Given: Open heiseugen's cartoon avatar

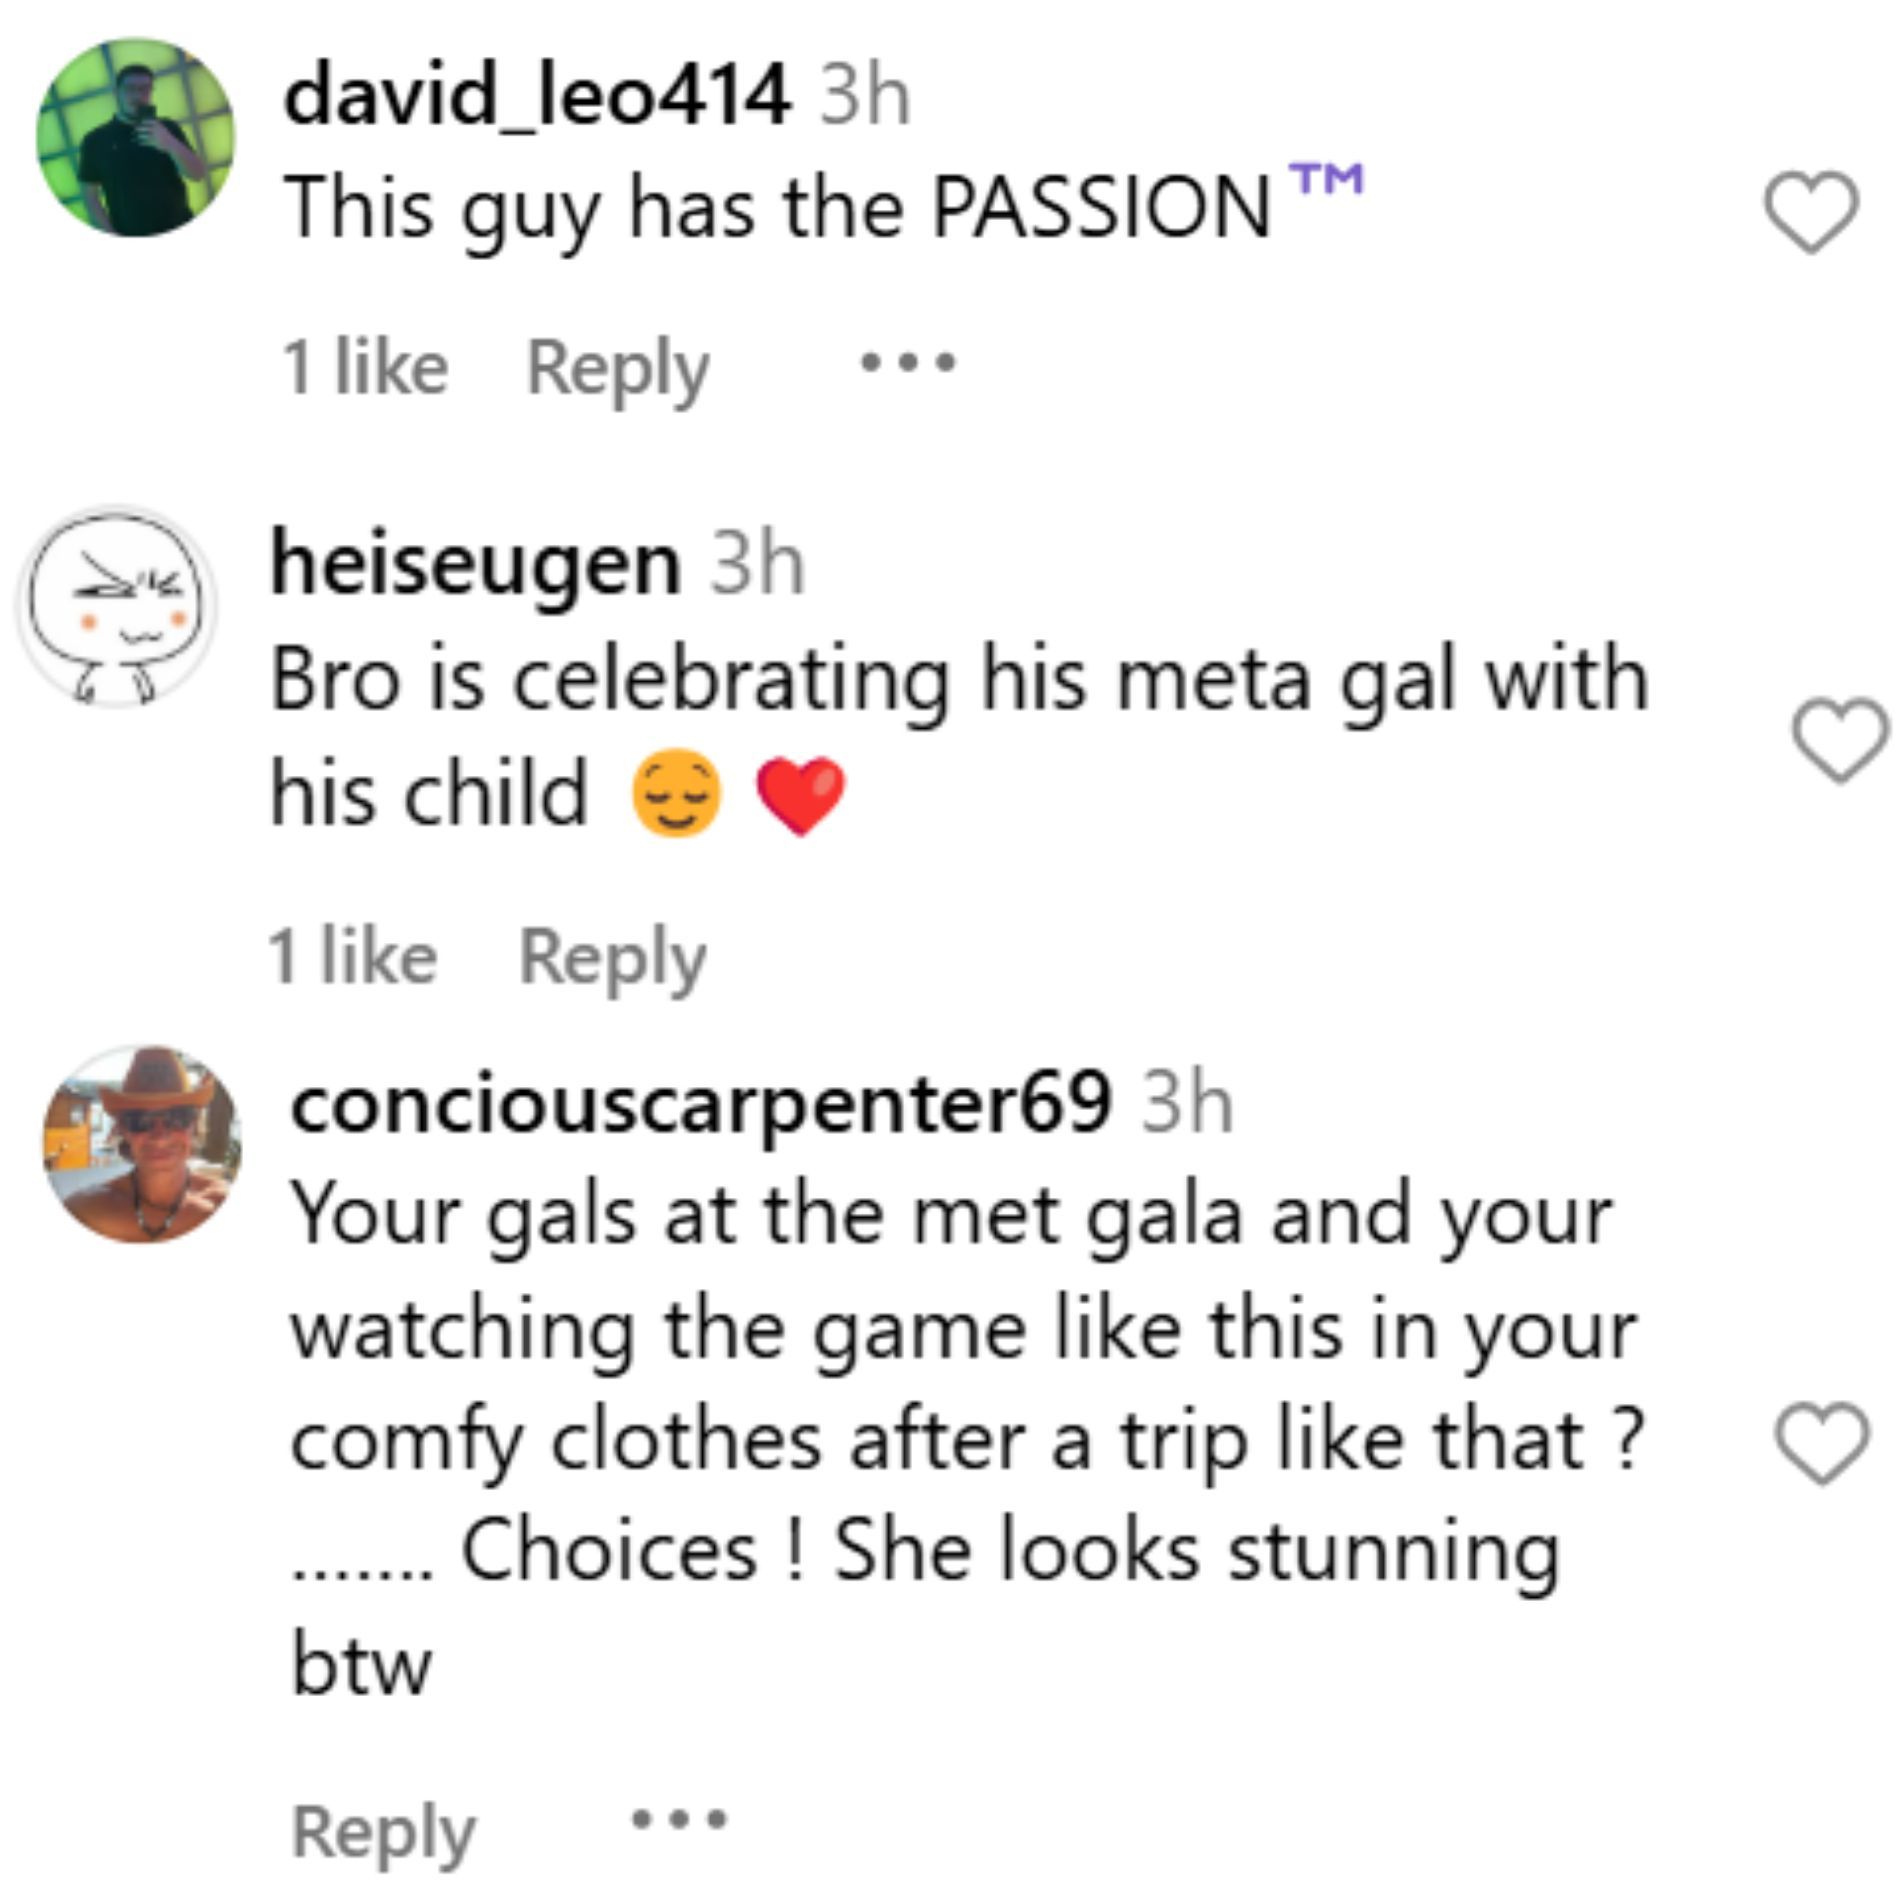Looking at the screenshot, I should tap(116, 607).
